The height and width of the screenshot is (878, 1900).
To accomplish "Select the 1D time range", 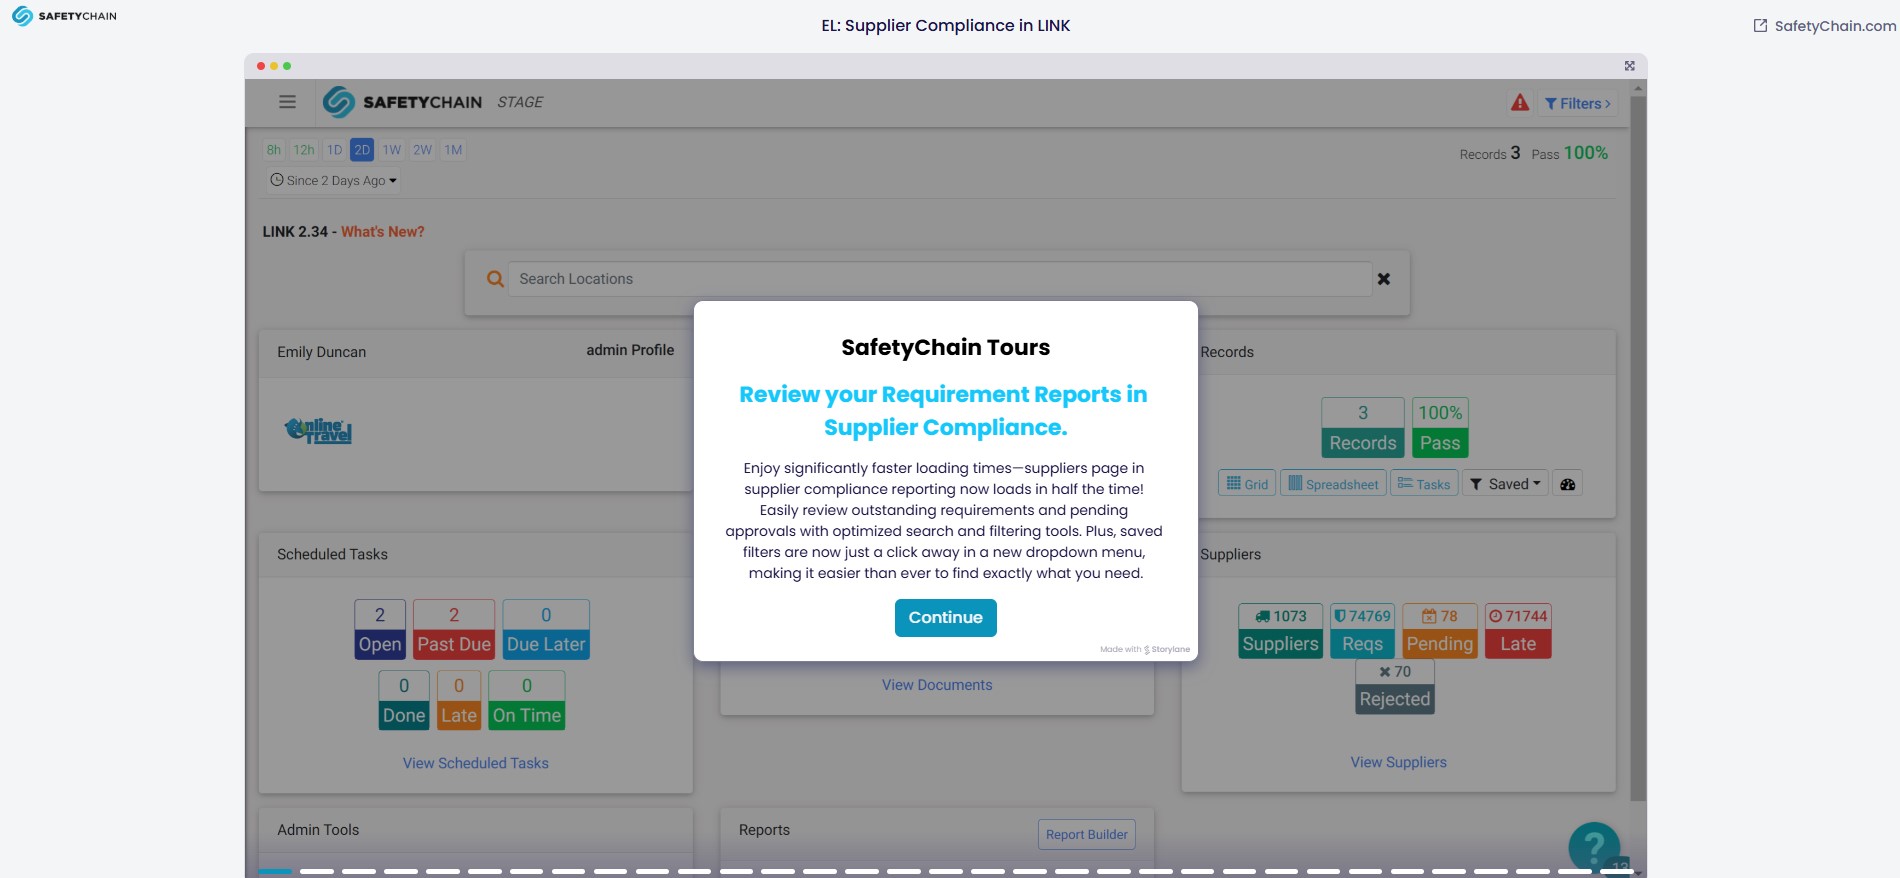I will click(x=335, y=150).
